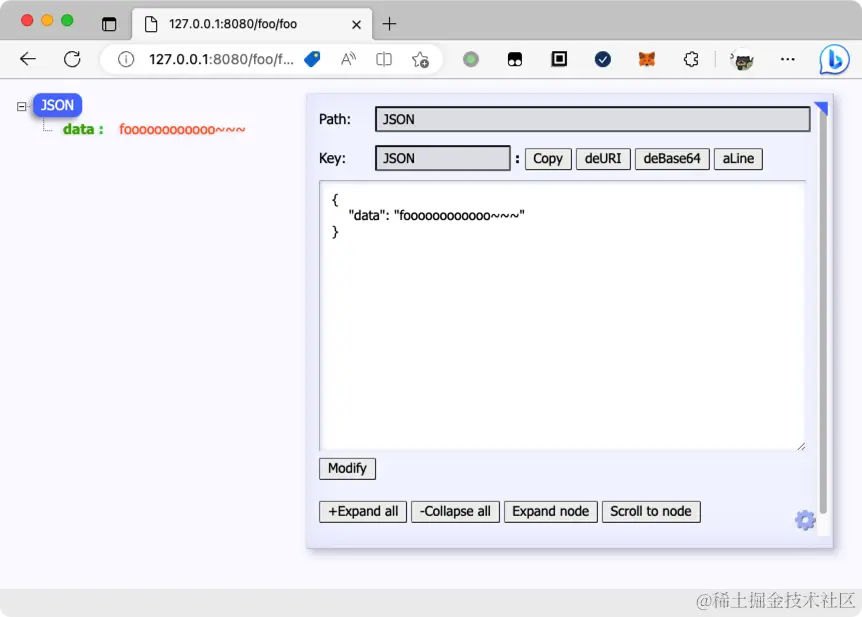
Task: Click inside the JSON content textarea
Action: coord(562,316)
